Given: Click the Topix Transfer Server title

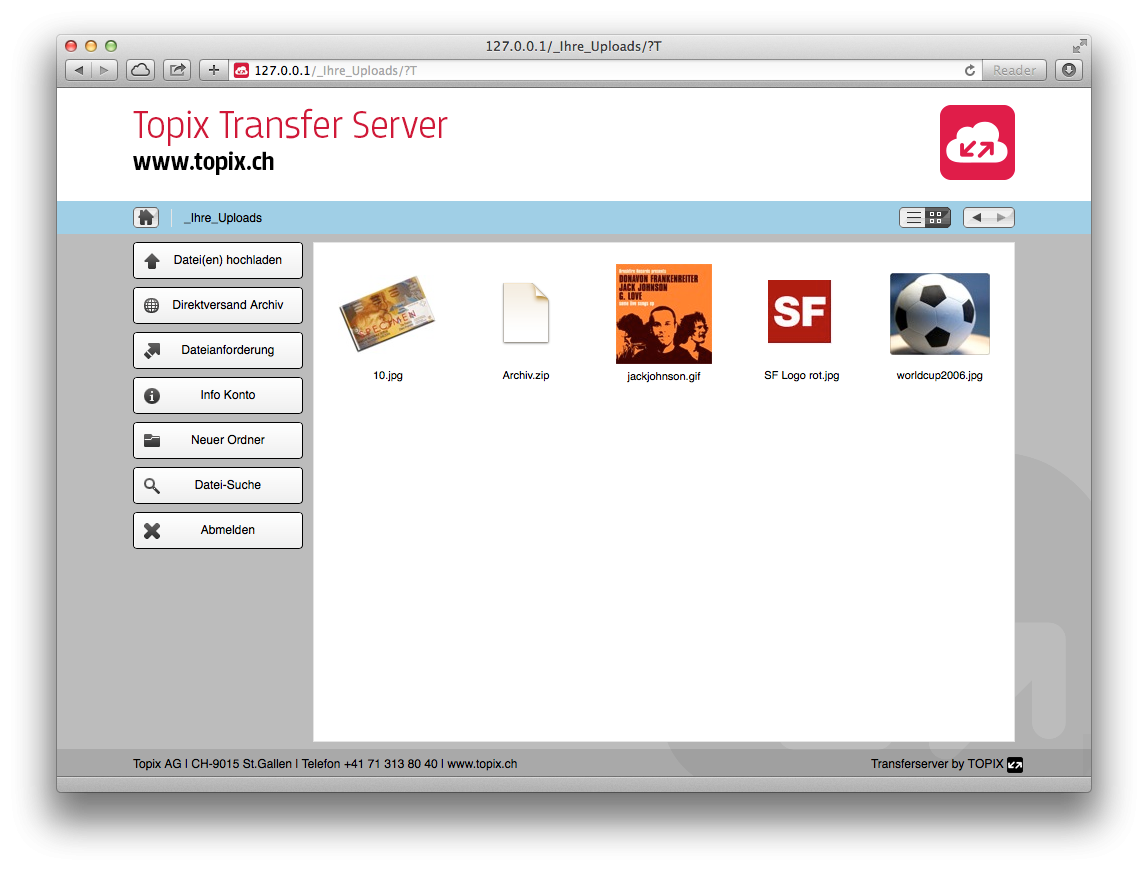Looking at the screenshot, I should point(290,125).
